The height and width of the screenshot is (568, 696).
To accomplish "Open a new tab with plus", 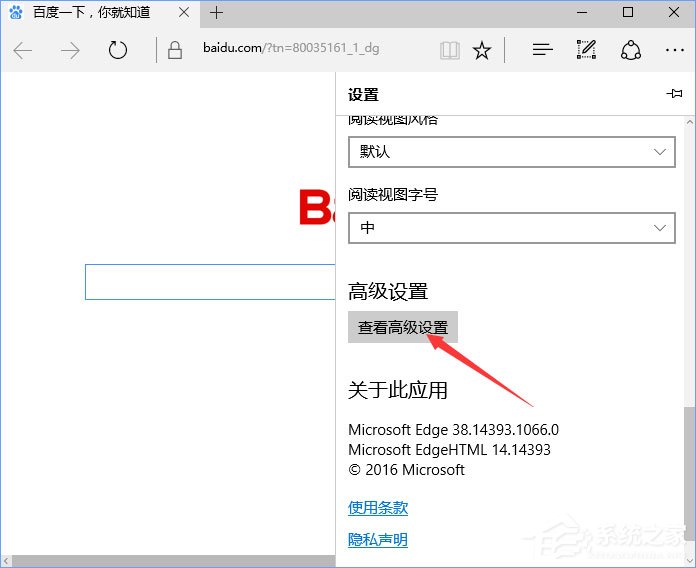I will (216, 13).
